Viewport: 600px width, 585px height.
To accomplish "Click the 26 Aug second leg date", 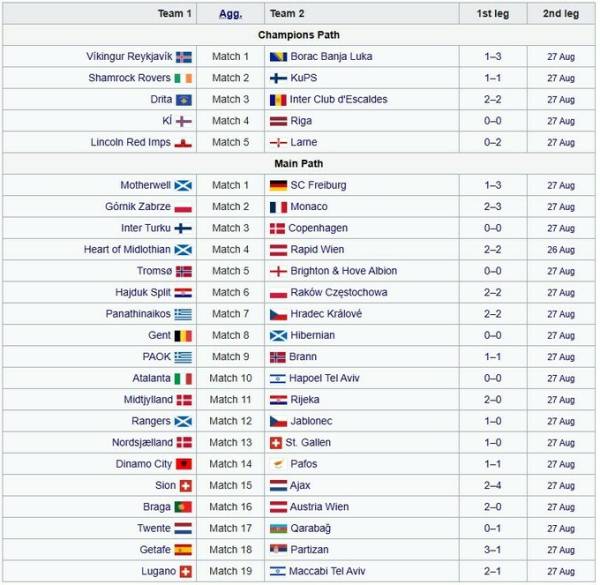I will point(561,250).
